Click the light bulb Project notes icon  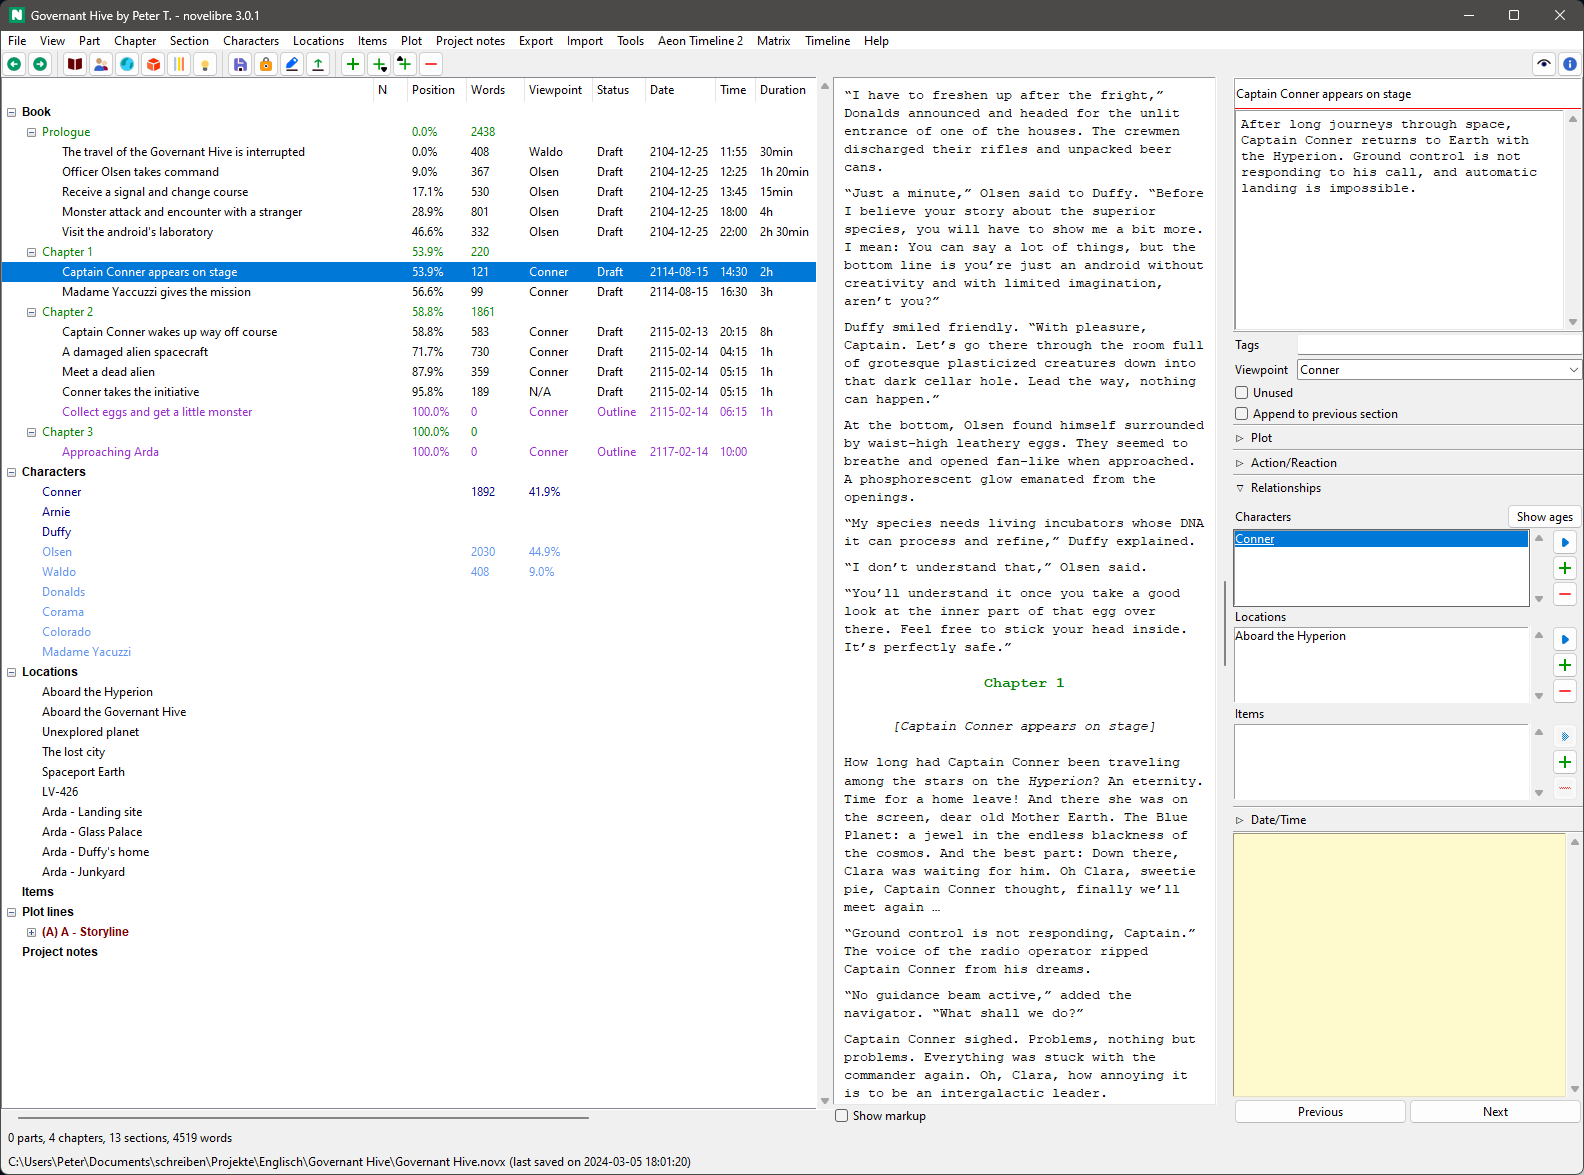(x=205, y=64)
